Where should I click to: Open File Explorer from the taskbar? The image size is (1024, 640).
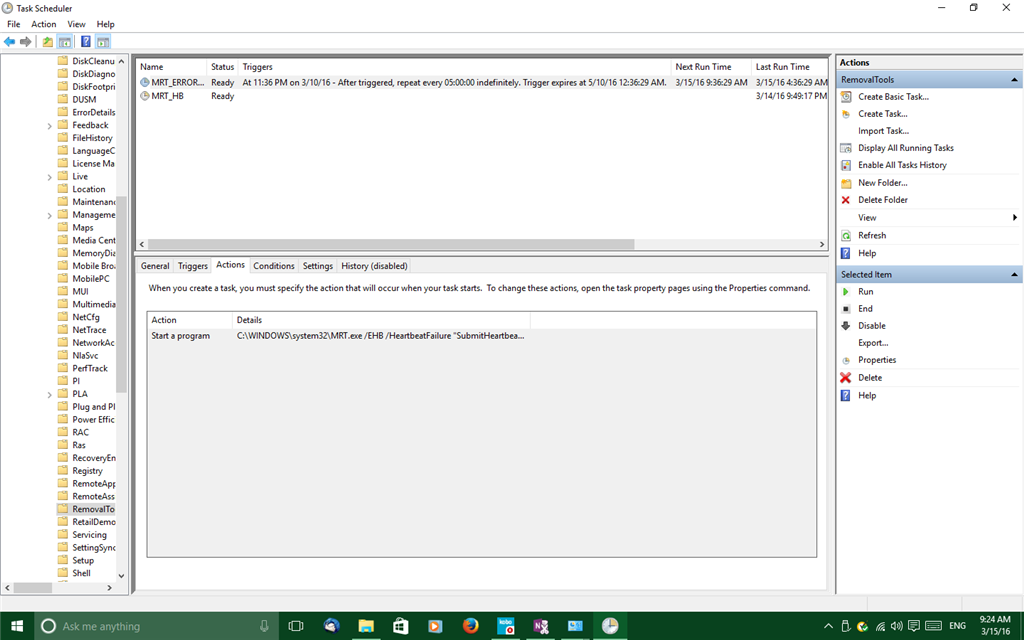point(366,626)
